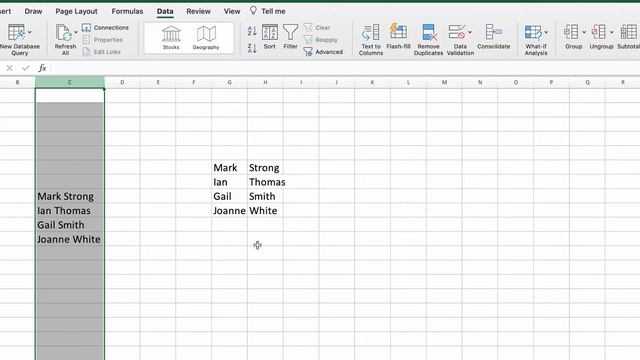This screenshot has width=640, height=360.
Task: Expand Data Validation dropdown arrow
Action: 470,32
